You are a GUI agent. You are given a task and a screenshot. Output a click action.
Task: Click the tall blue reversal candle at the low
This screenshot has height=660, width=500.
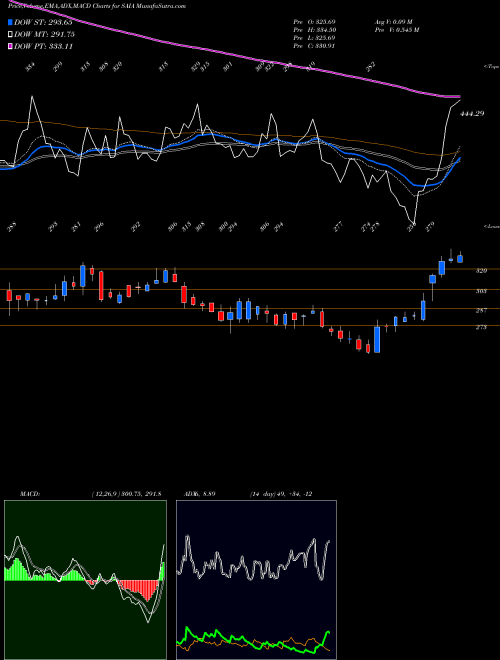(x=377, y=339)
